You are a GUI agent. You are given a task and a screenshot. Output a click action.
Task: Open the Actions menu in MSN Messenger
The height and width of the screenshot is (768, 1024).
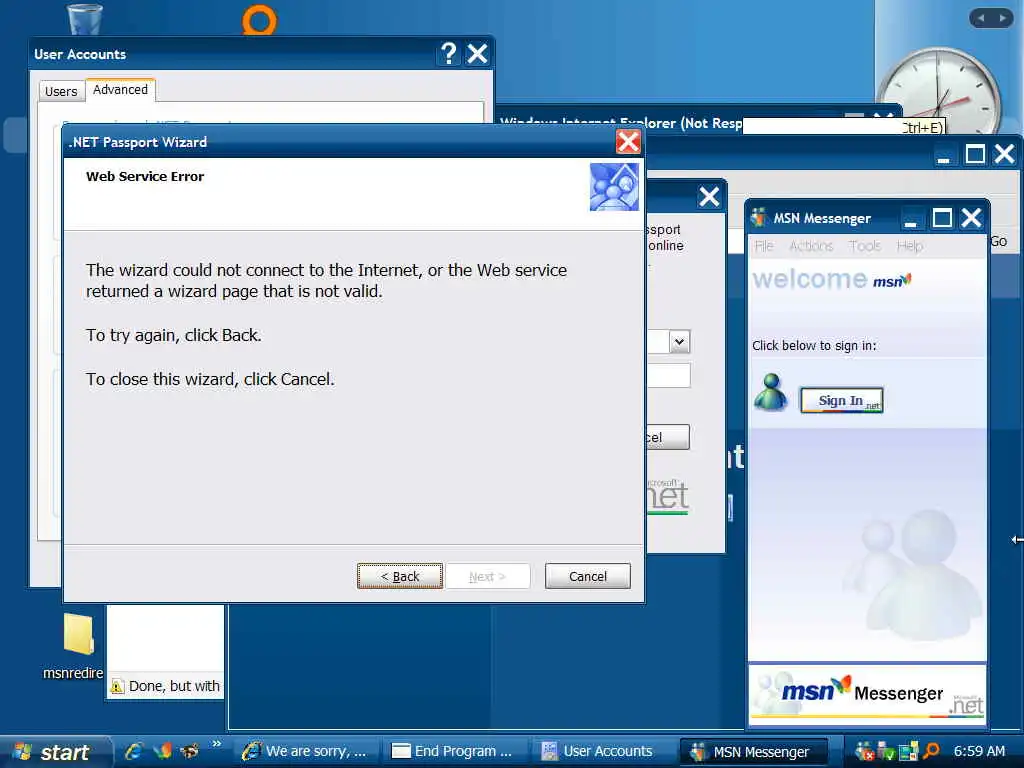[811, 246]
